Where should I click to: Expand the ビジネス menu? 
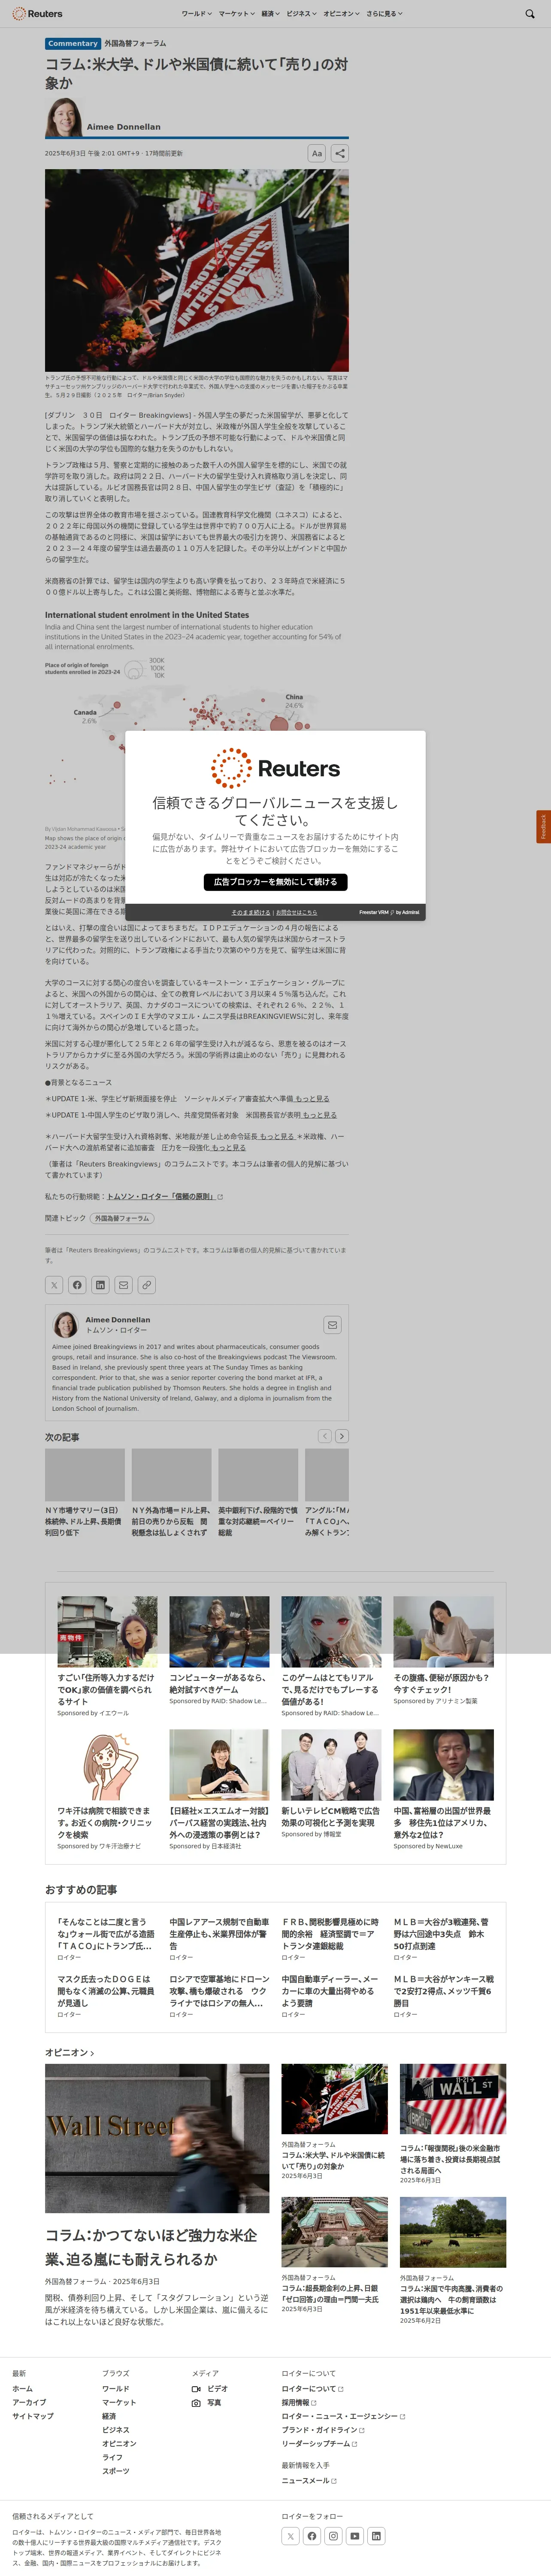click(301, 14)
